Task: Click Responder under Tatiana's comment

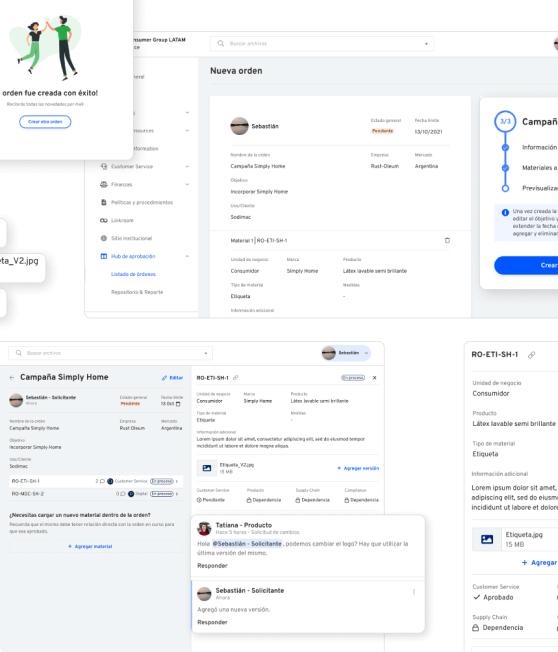Action: pyautogui.click(x=212, y=566)
